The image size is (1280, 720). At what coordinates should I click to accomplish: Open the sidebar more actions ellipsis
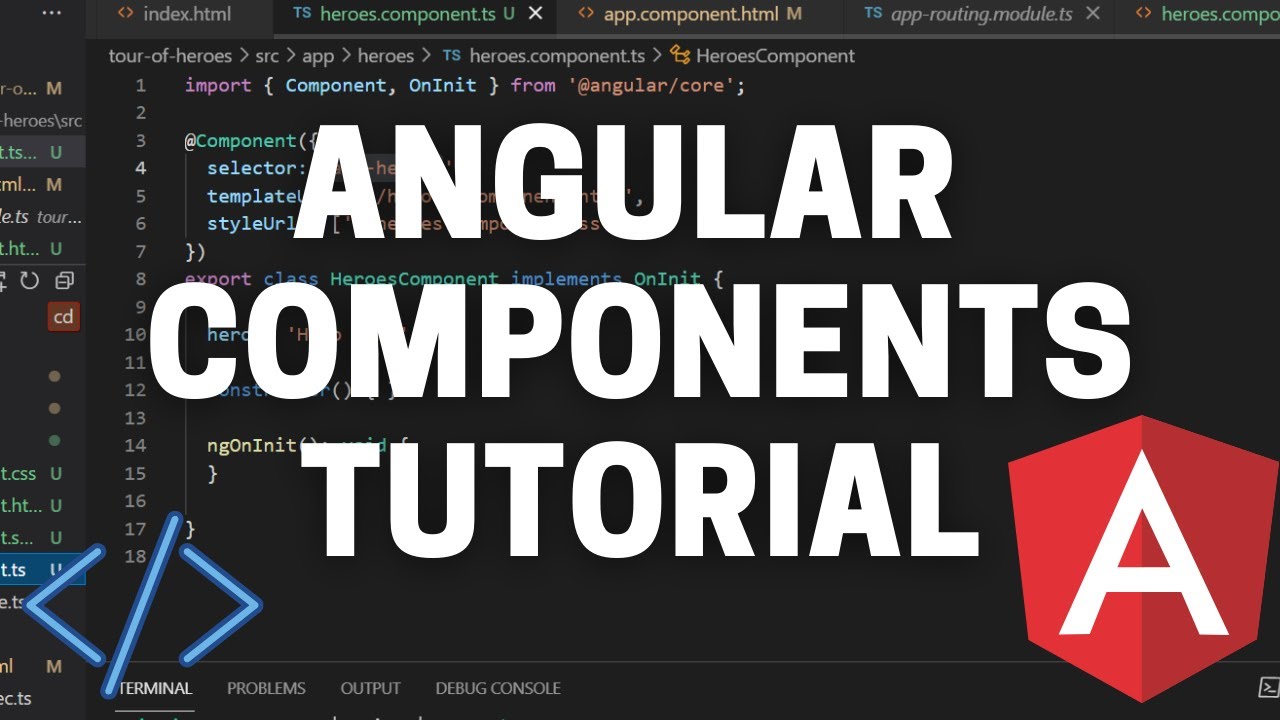(x=52, y=13)
